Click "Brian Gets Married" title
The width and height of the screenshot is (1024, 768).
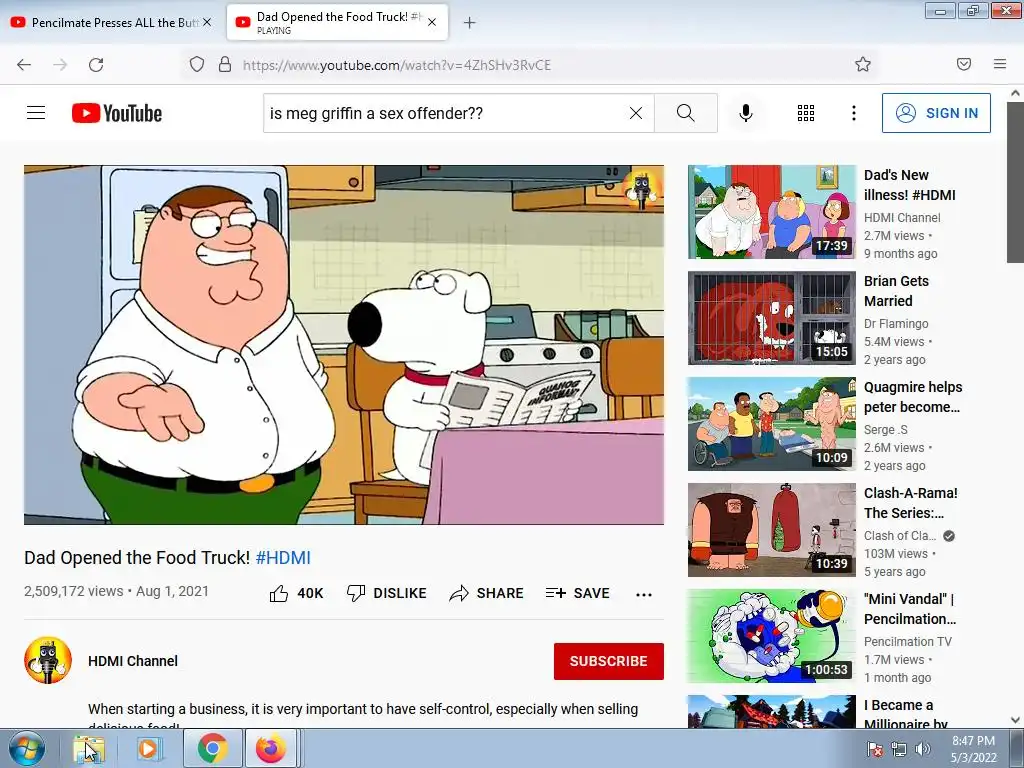click(896, 291)
